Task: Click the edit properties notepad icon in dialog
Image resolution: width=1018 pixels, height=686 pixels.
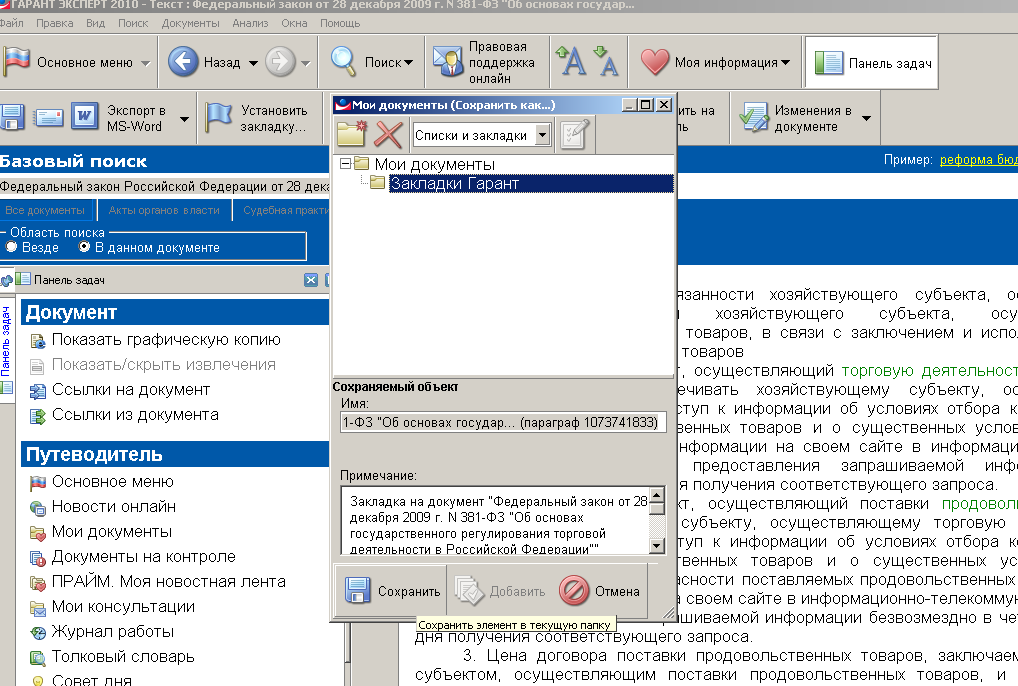Action: click(575, 134)
